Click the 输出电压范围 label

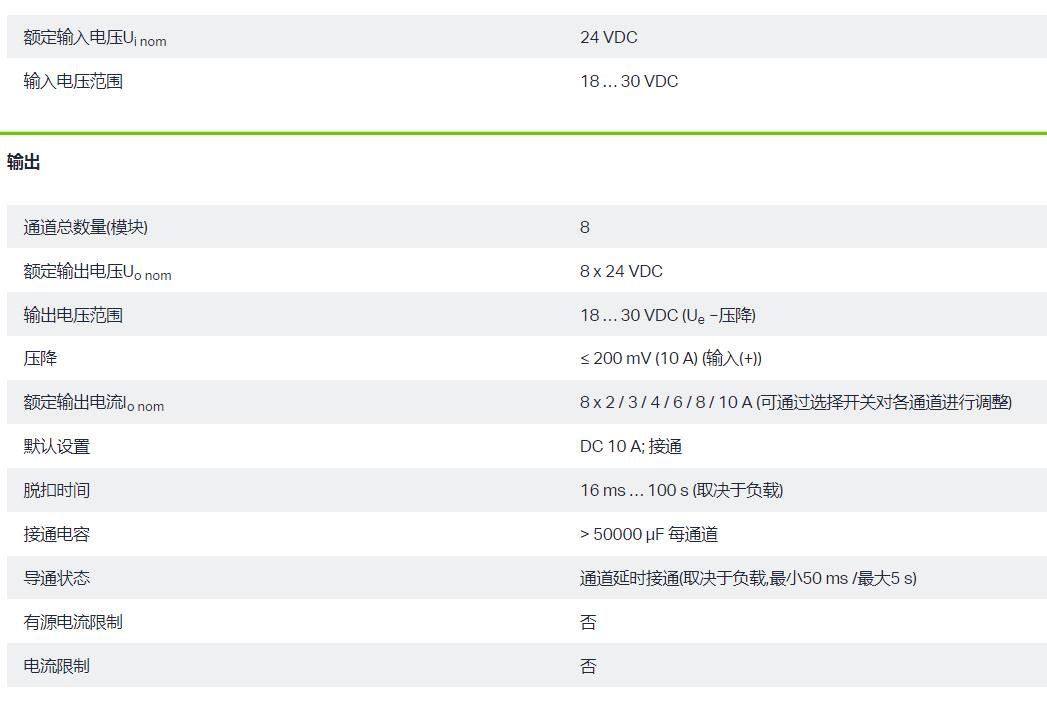point(73,315)
